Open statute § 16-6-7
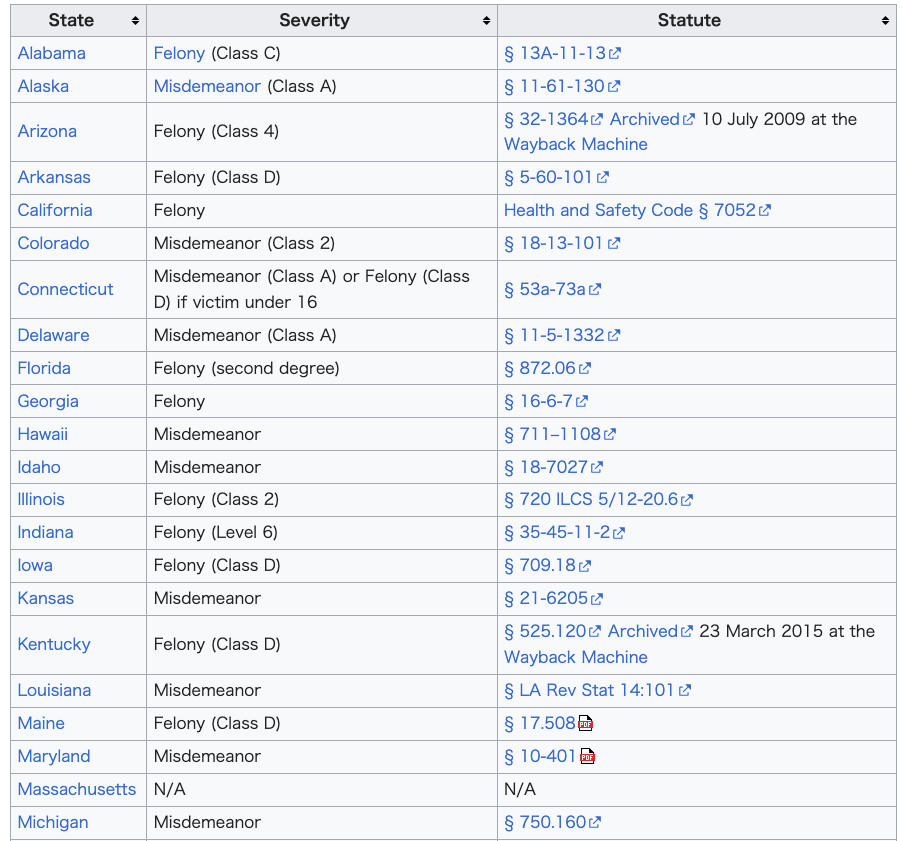 pos(539,402)
